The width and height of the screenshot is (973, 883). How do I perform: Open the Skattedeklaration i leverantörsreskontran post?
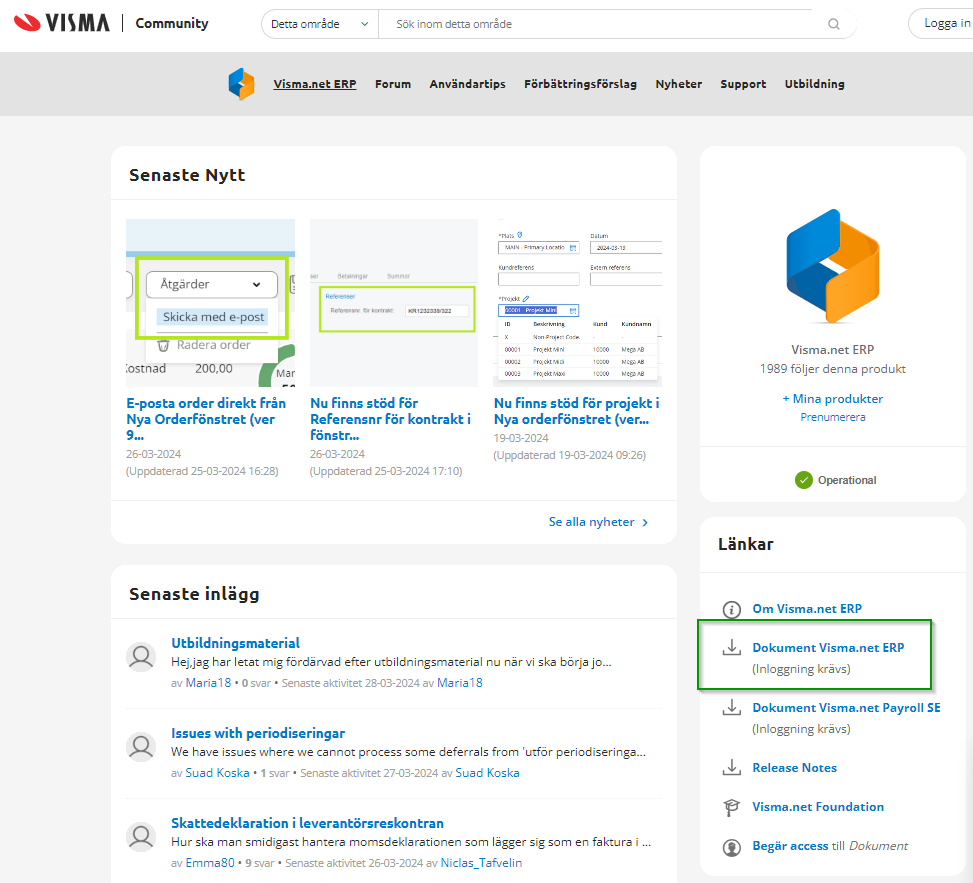[x=307, y=823]
